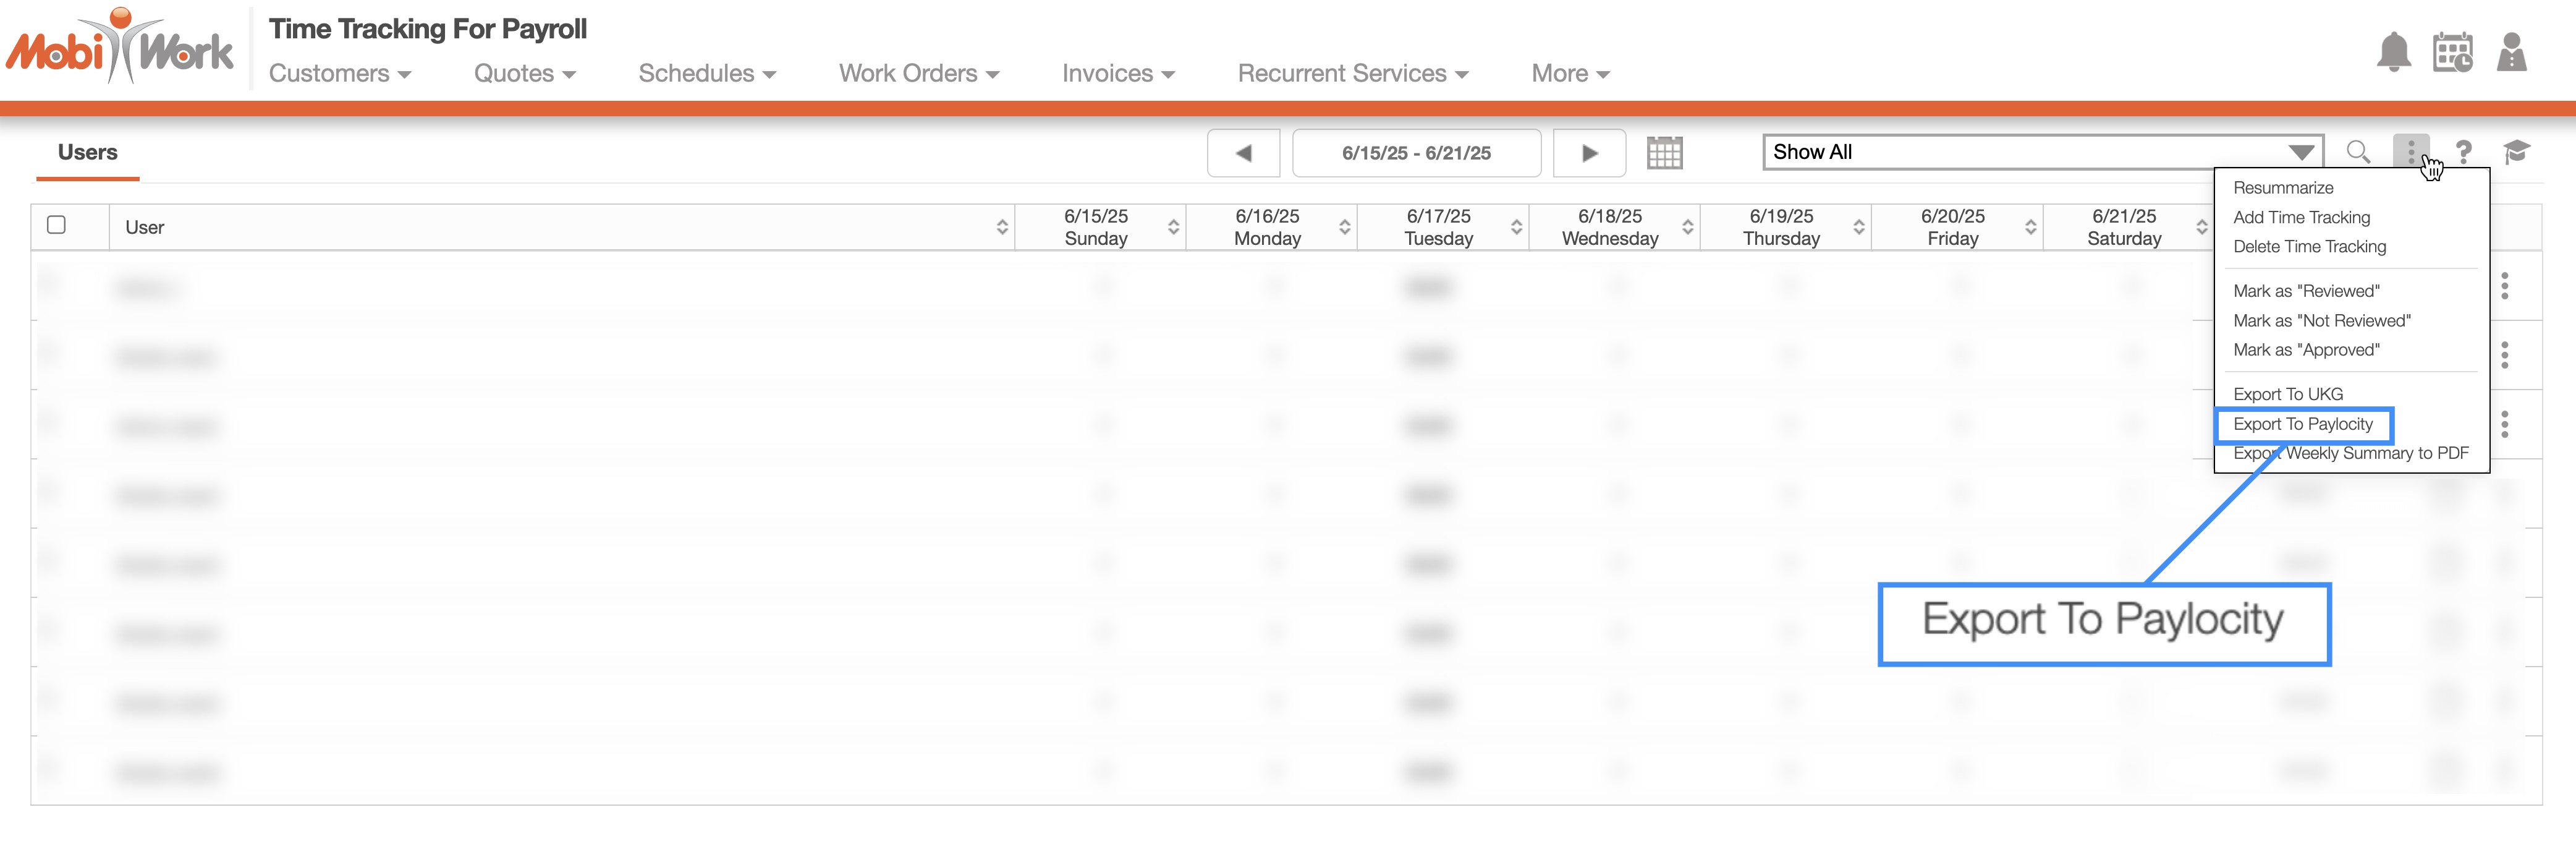Open the notifications bell icon
Viewport: 2576px width, 841px height.
coord(2393,52)
